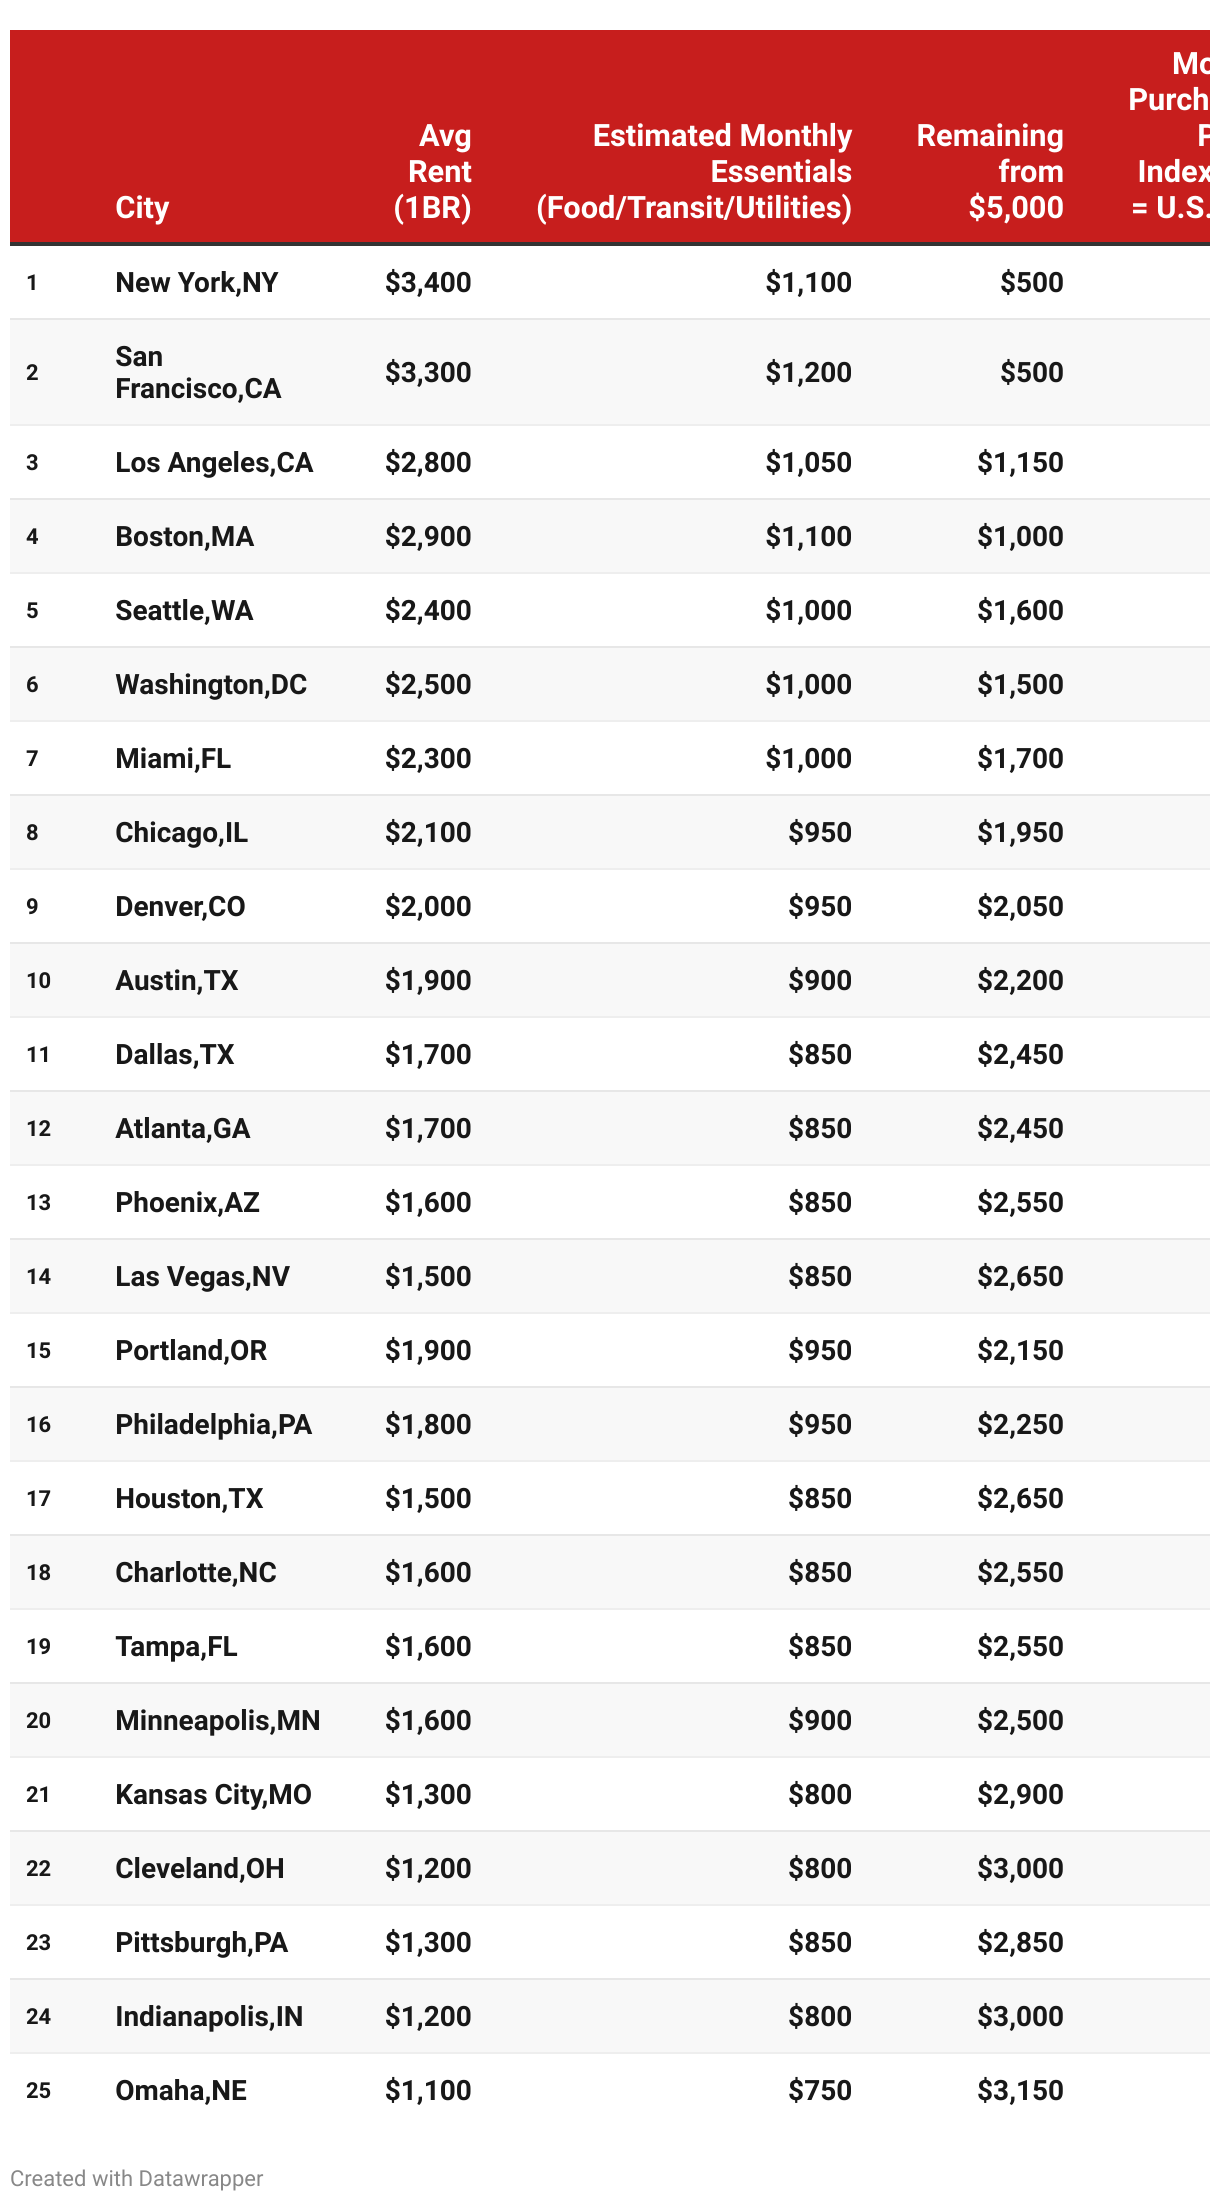The image size is (1220, 2202).
Task: Select the San Francisco,CA city cell
Action: pos(198,372)
